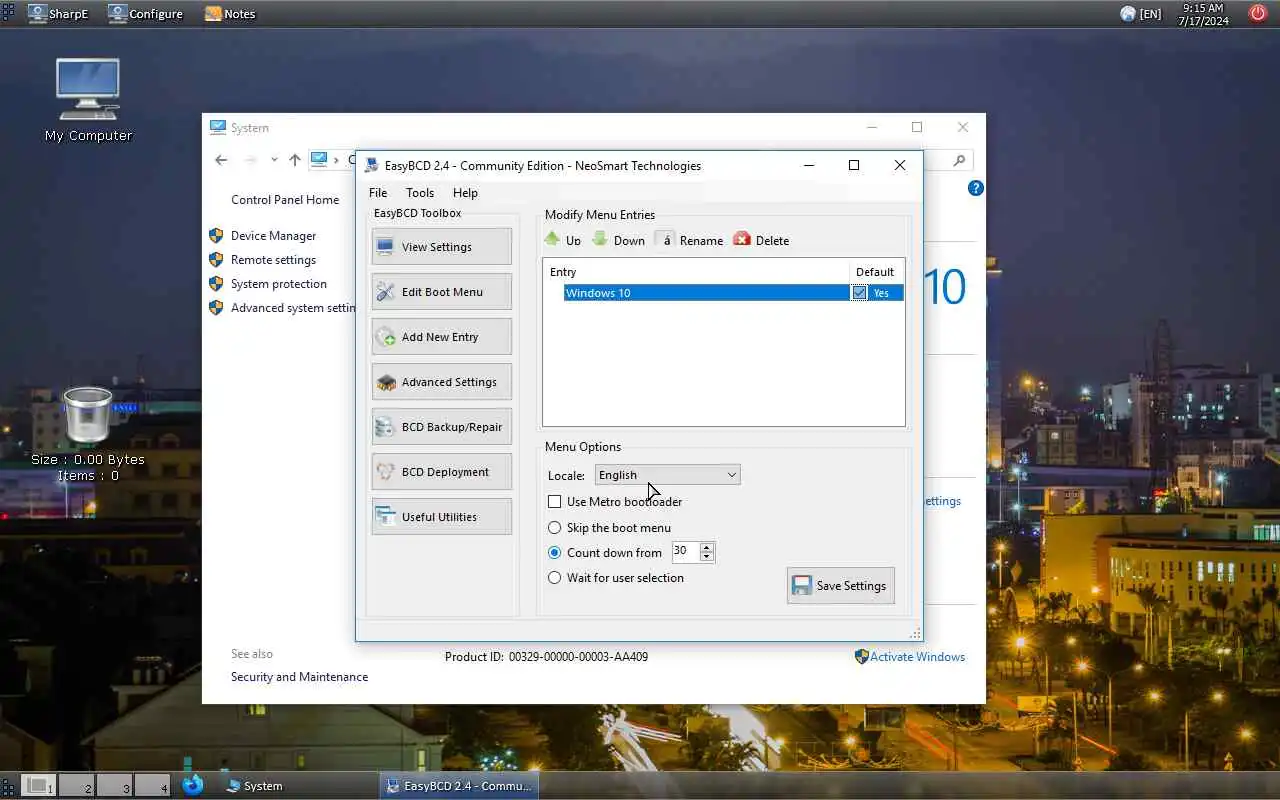Click the System window title icon
The width and height of the screenshot is (1280, 800).
[x=218, y=127]
